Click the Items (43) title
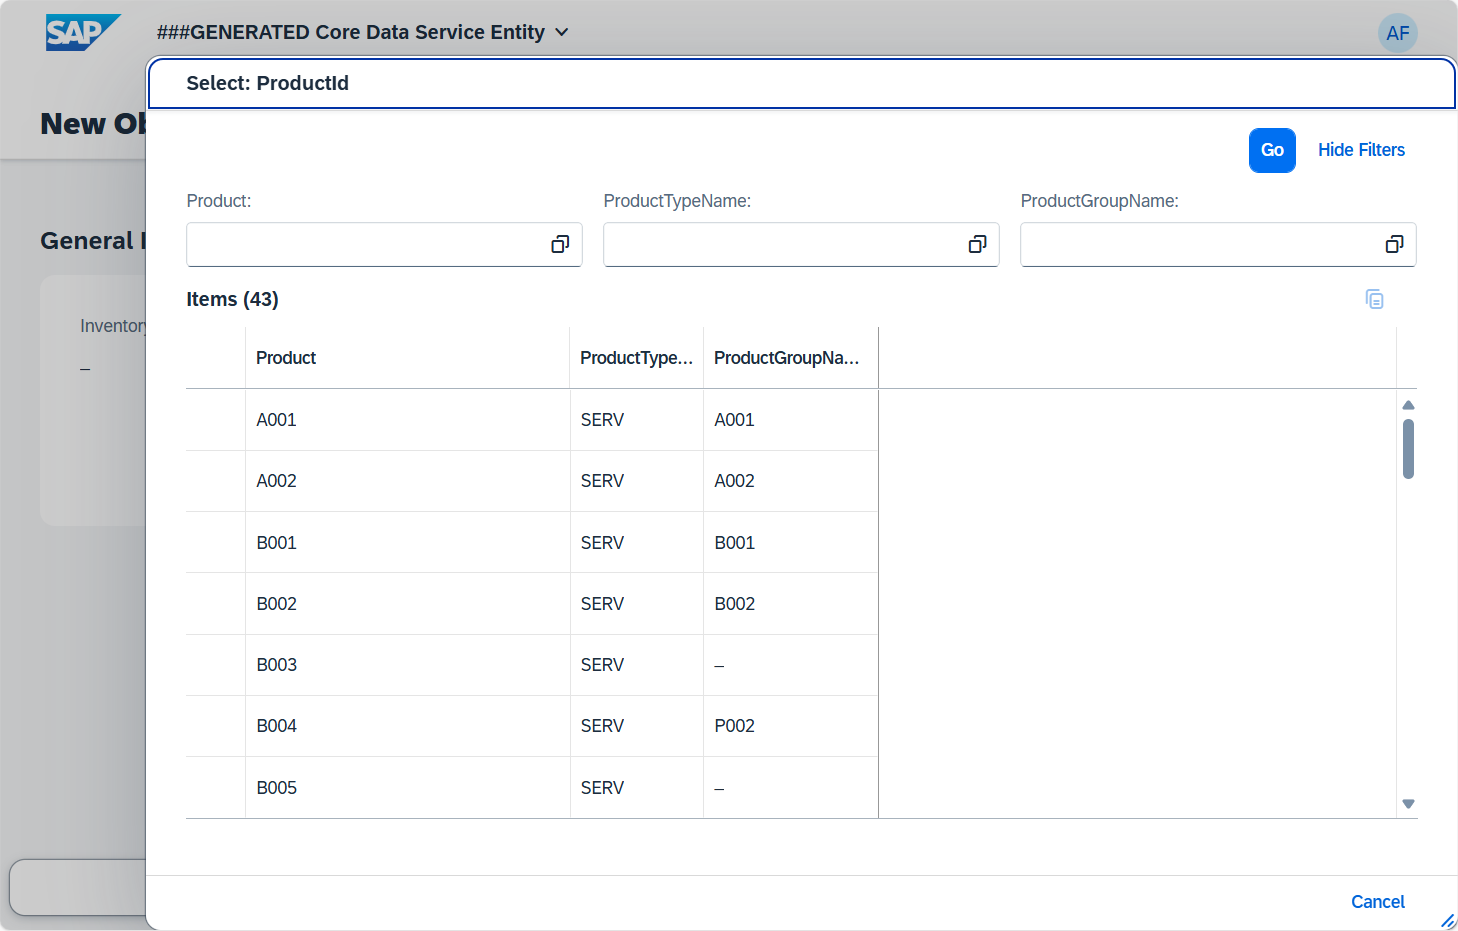The image size is (1458, 931). pos(232,299)
